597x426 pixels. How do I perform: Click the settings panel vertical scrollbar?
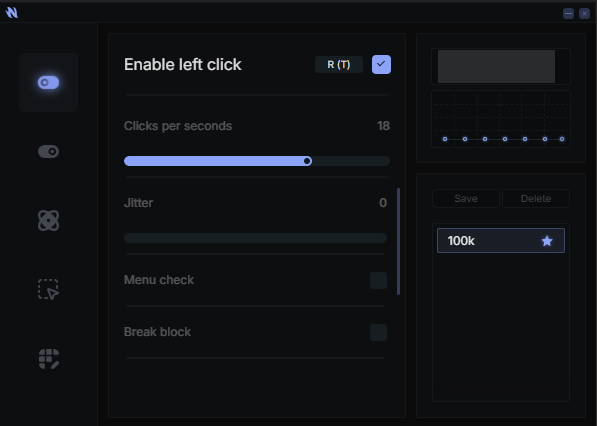[x=399, y=241]
